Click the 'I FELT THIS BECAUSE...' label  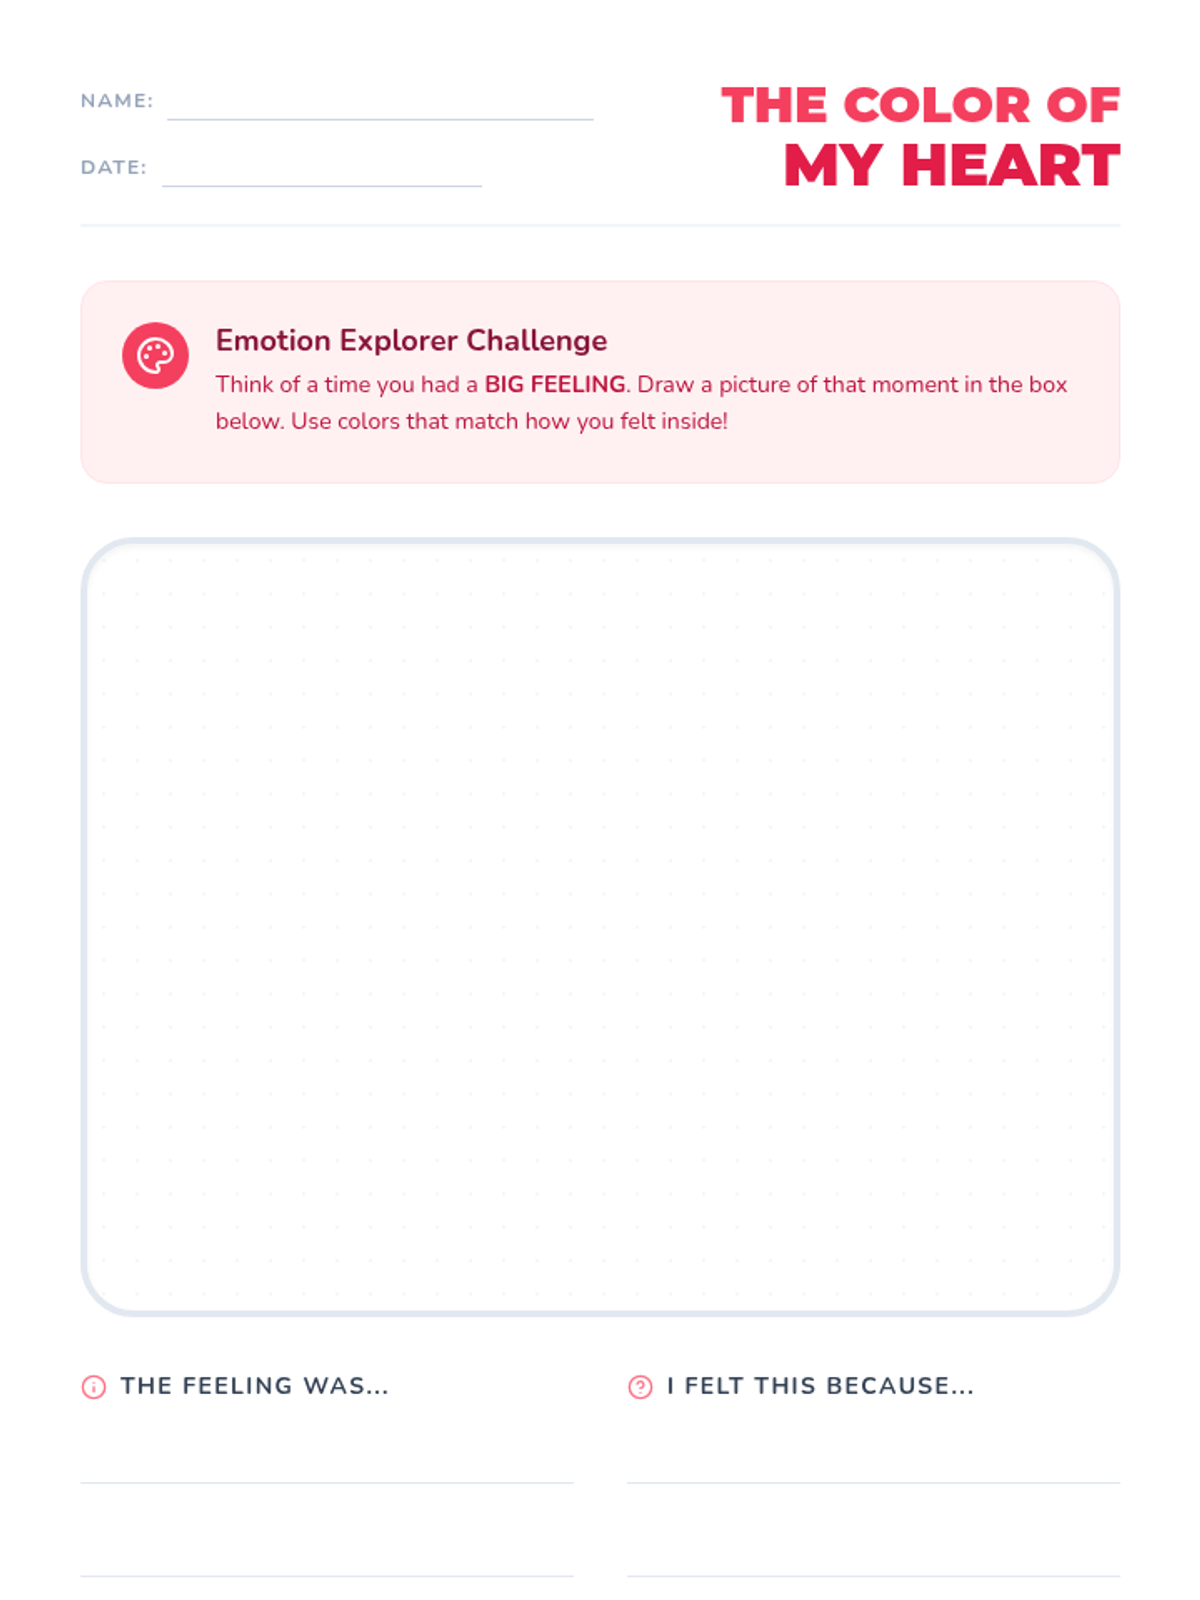click(x=820, y=1386)
